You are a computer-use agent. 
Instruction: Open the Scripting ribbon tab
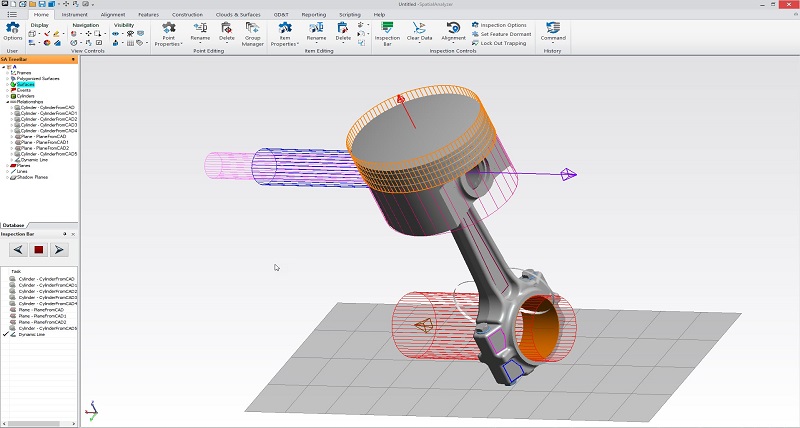tap(349, 15)
